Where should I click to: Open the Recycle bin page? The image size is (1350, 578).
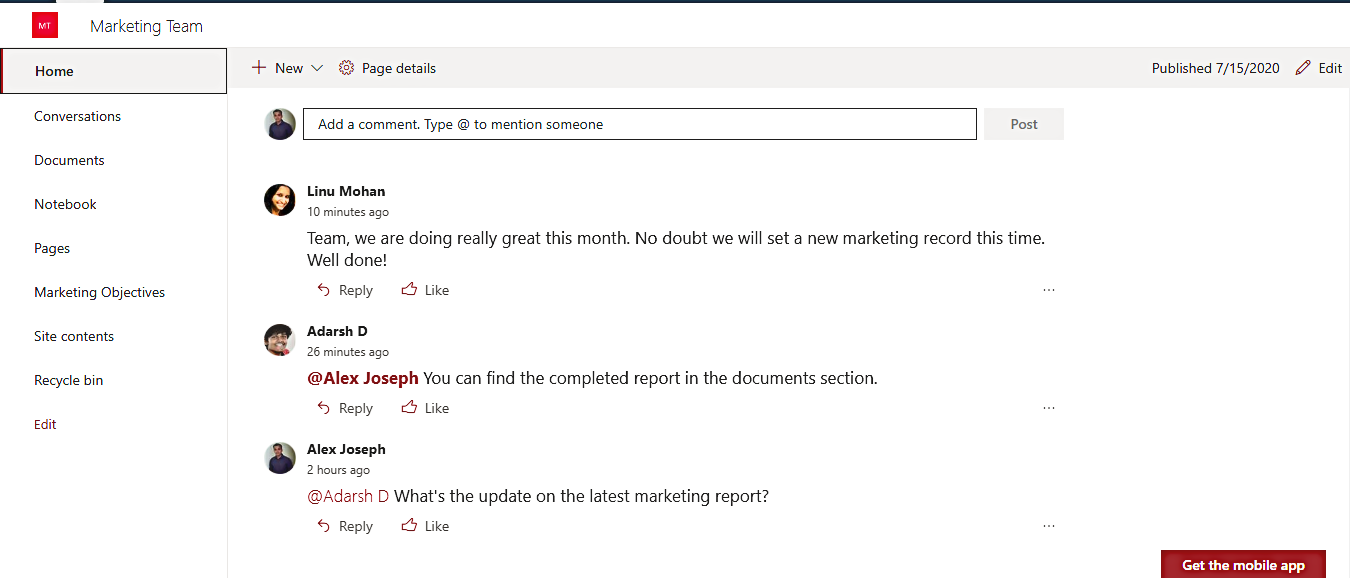click(68, 380)
